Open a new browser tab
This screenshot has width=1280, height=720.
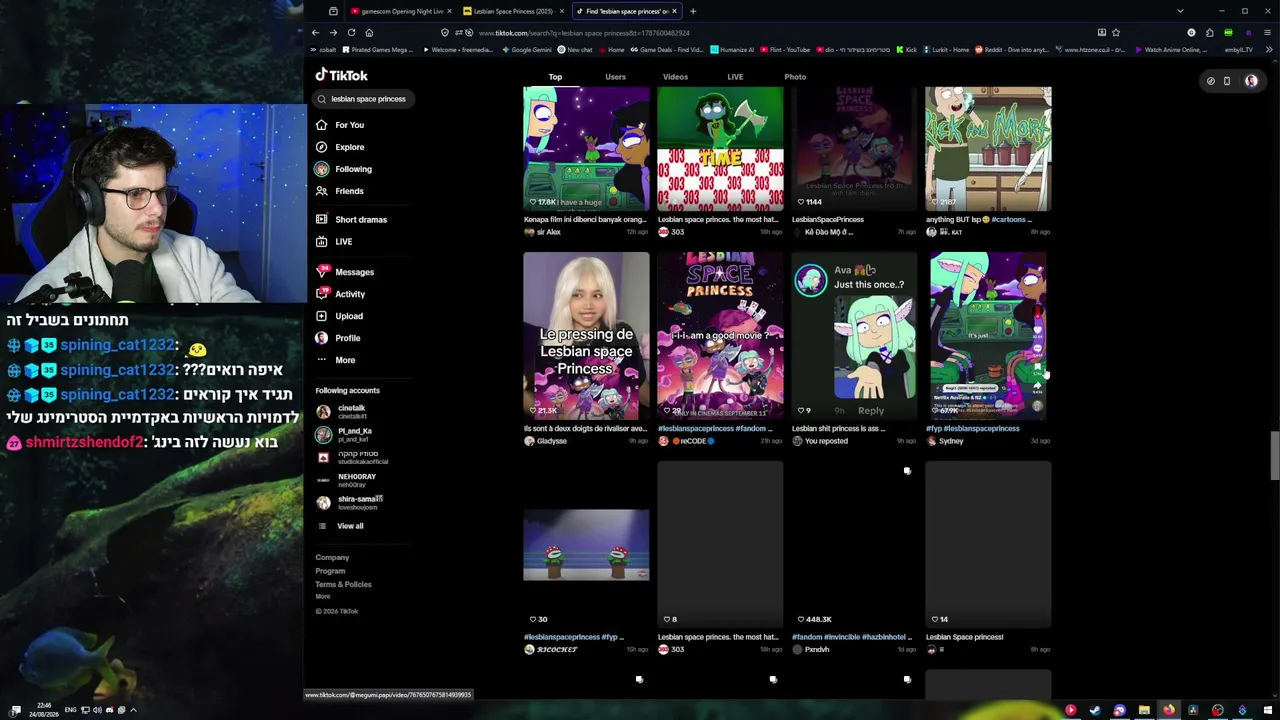click(692, 11)
